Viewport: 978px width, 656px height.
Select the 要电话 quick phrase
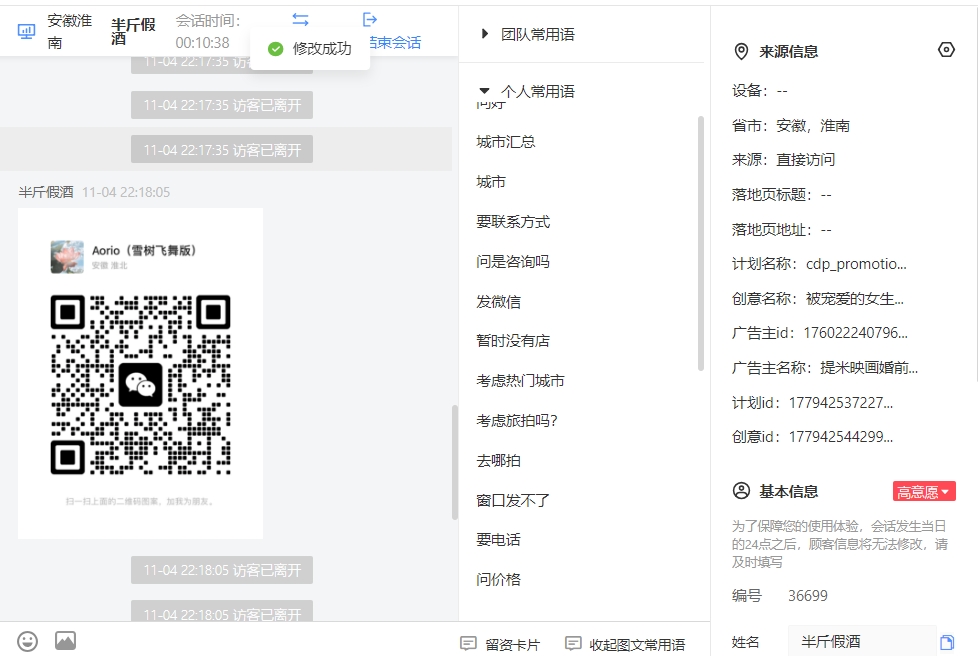pos(498,540)
